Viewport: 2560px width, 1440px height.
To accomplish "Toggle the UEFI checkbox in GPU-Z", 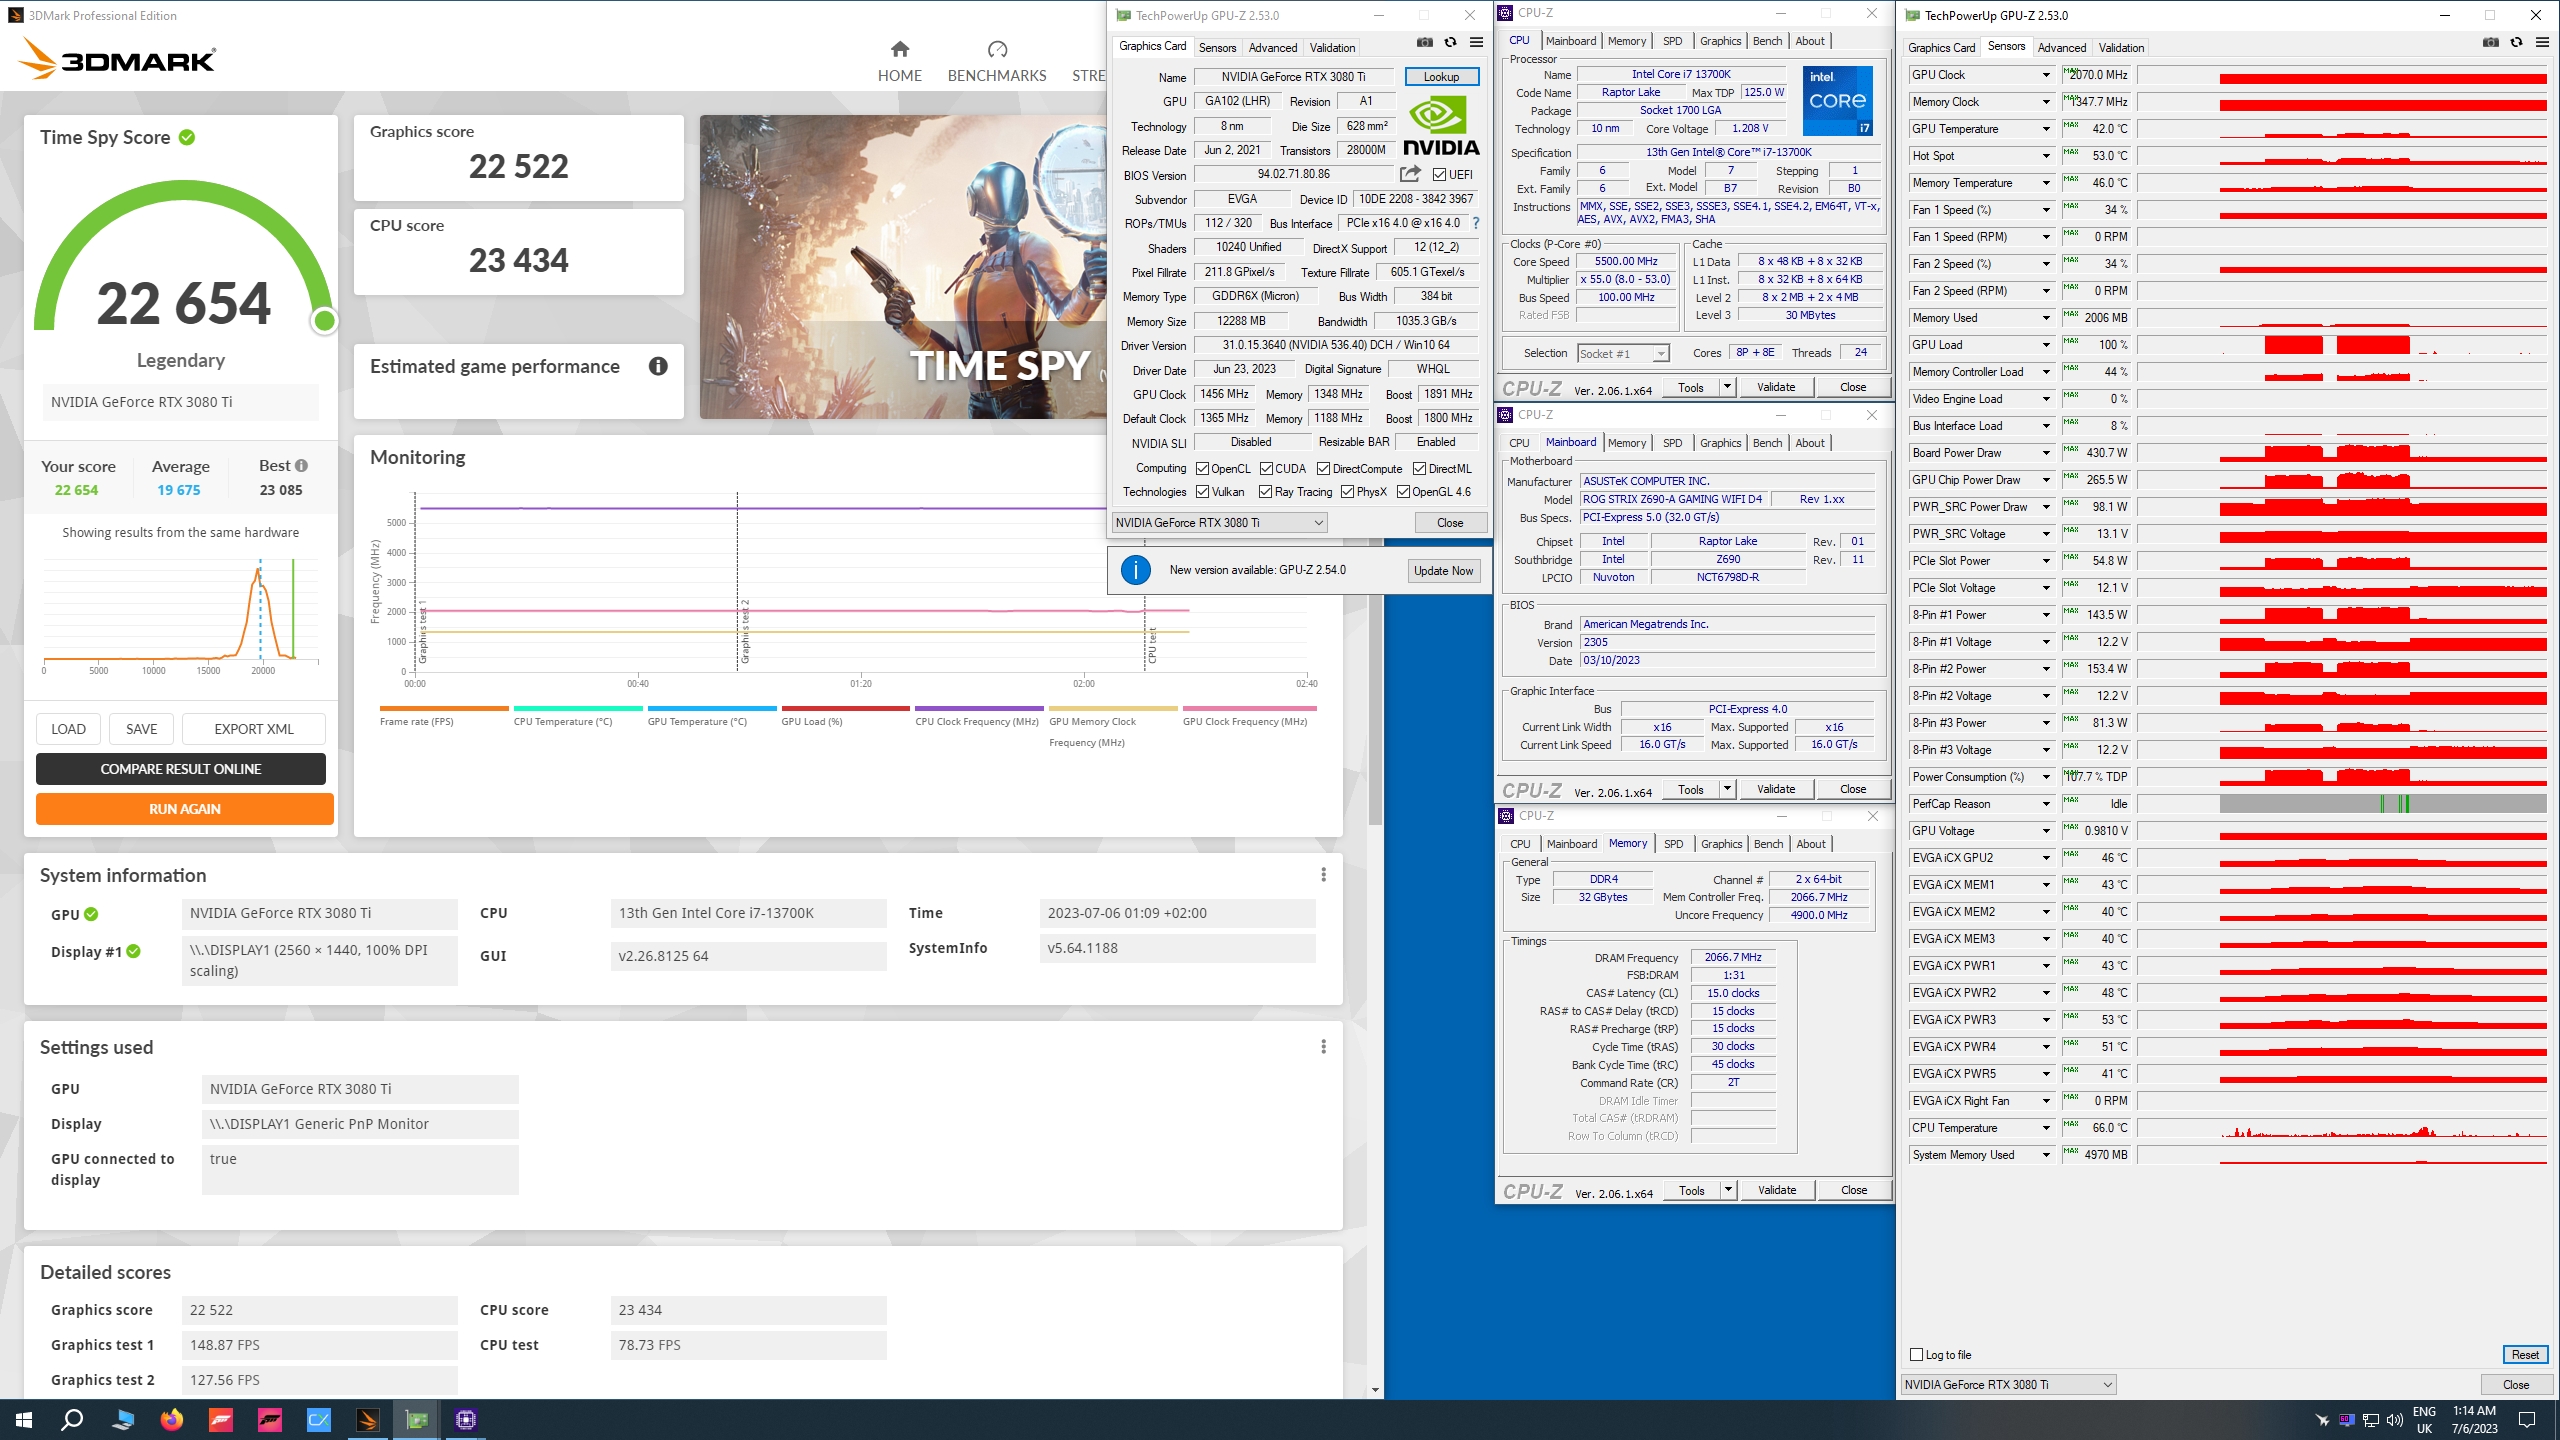I will pyautogui.click(x=1439, y=175).
